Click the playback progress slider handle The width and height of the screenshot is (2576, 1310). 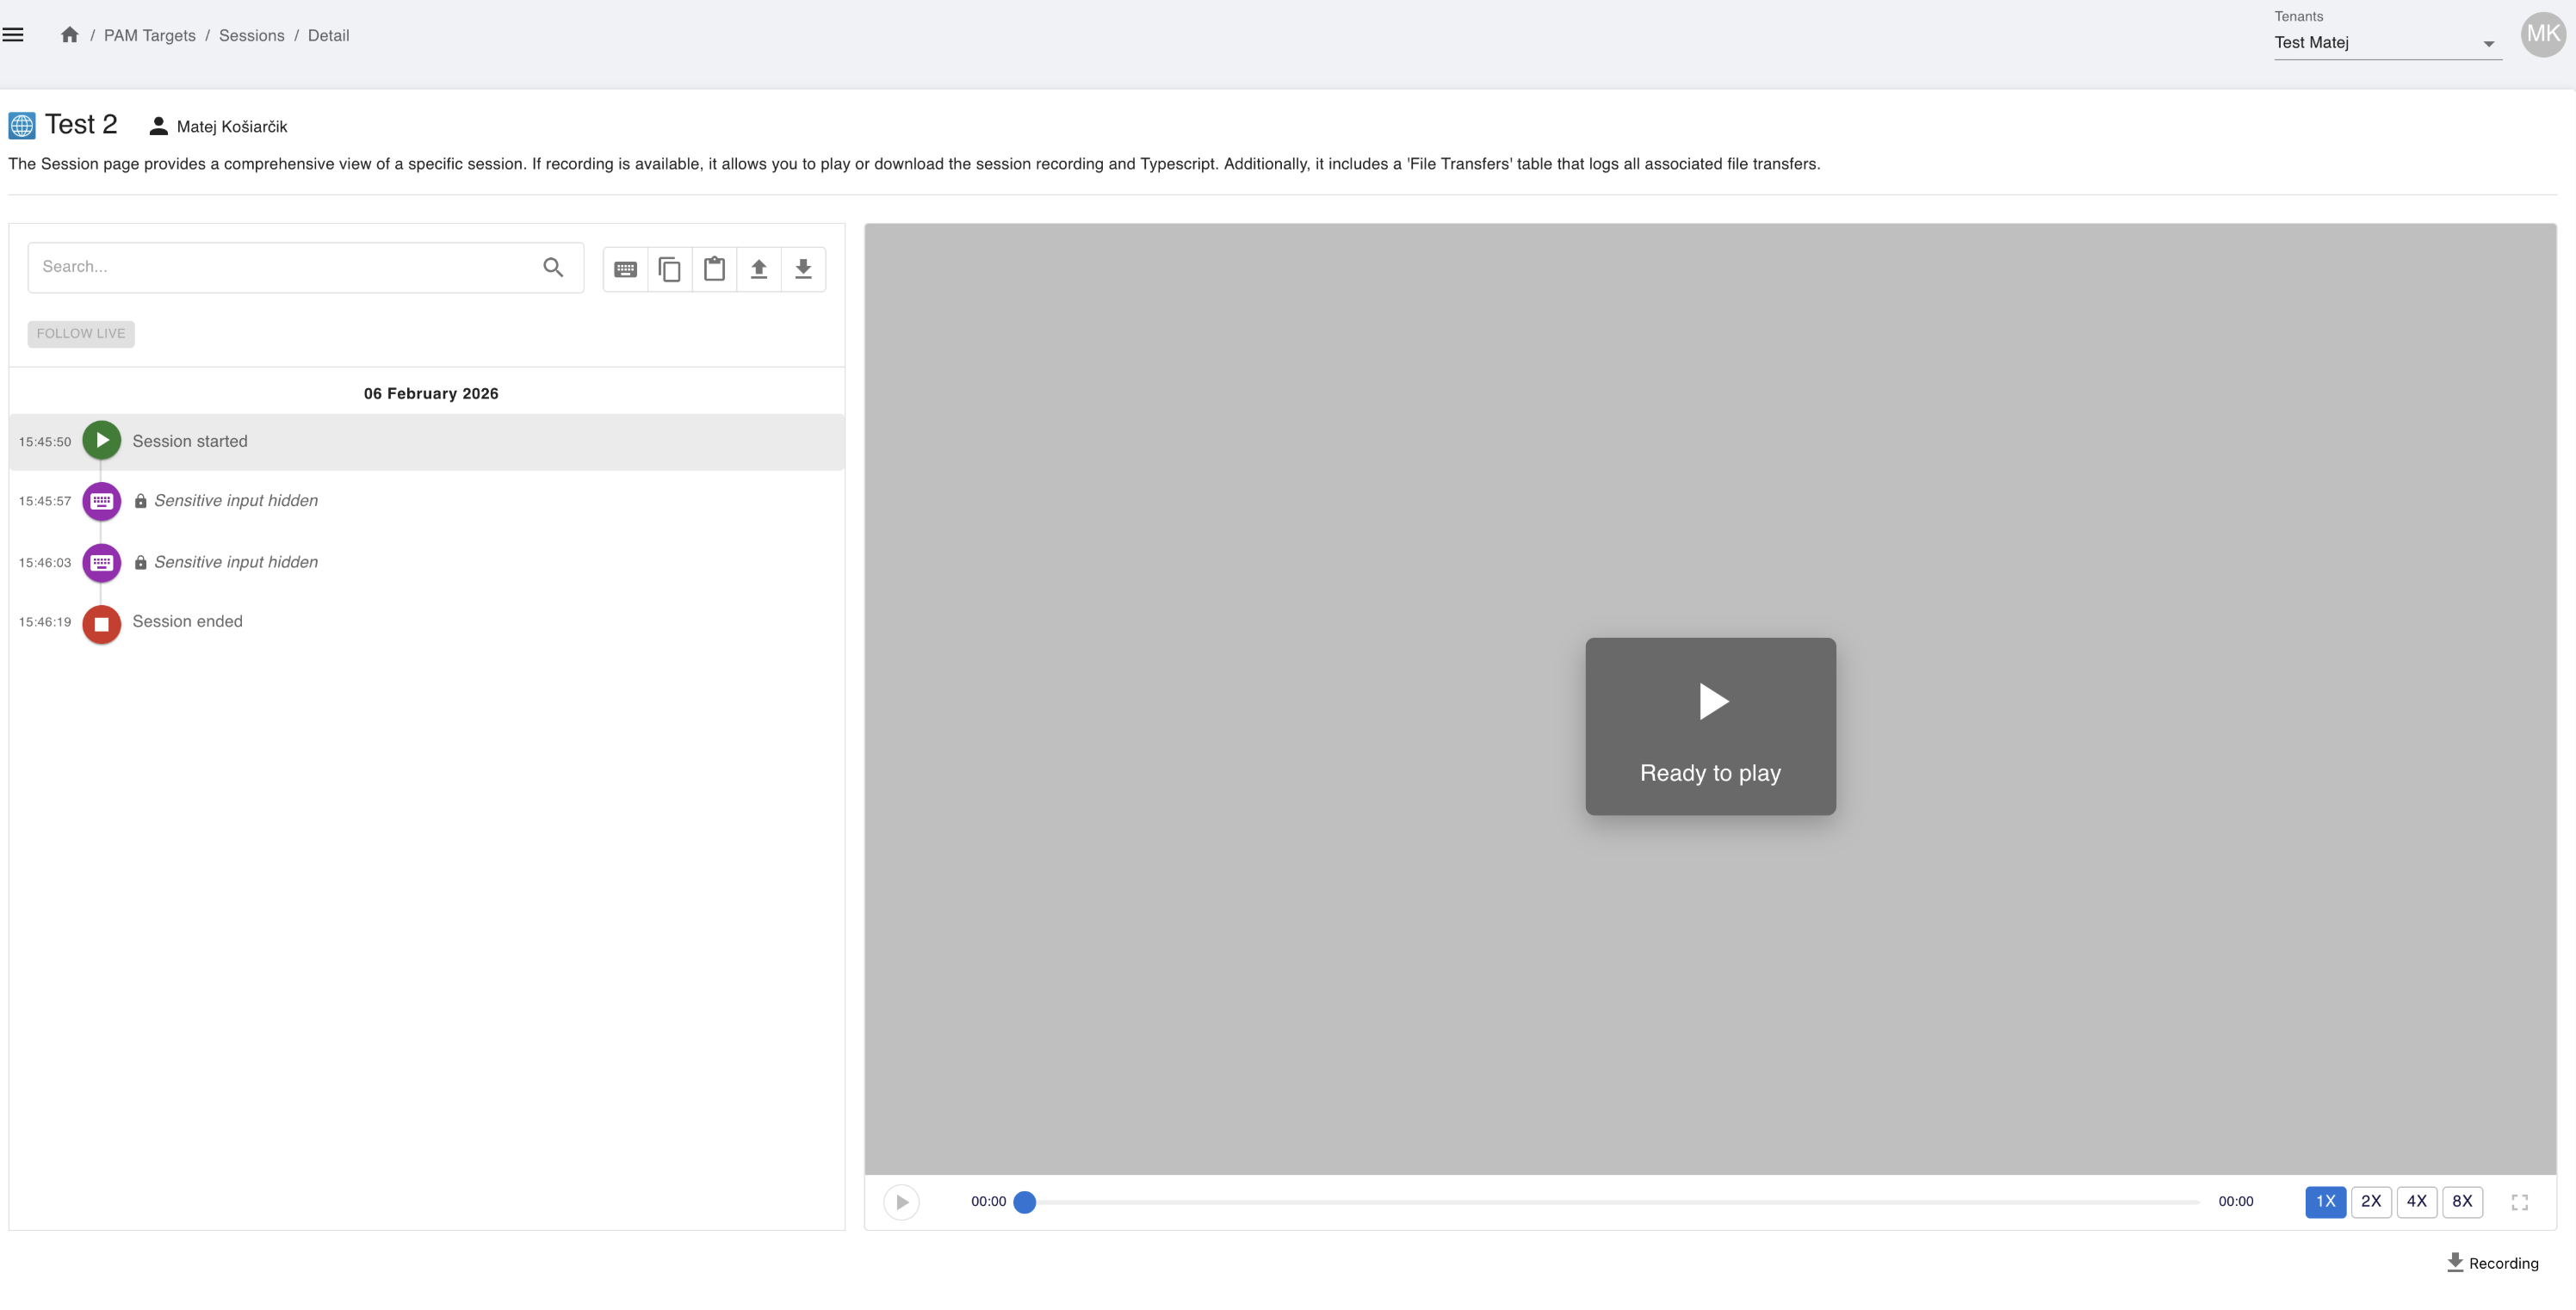(x=1024, y=1202)
